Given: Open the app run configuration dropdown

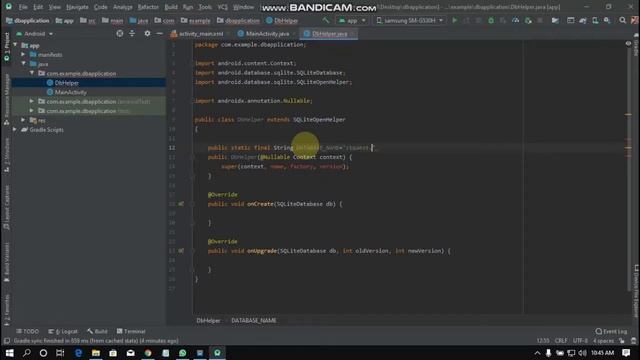Looking at the screenshot, I should 351,20.
